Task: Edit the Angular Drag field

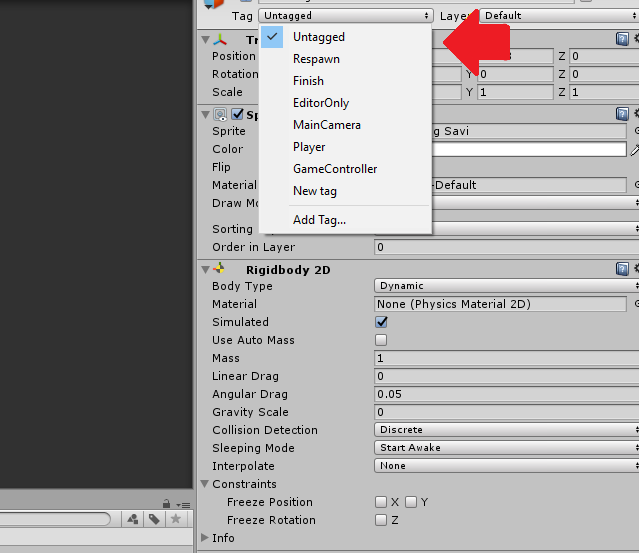Action: [x=506, y=394]
